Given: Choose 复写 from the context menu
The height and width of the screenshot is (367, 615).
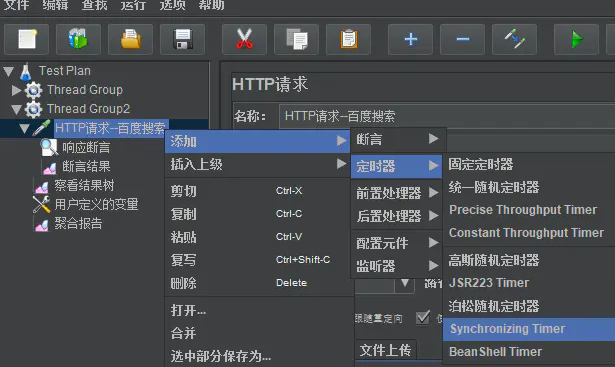Looking at the screenshot, I should tap(258, 260).
